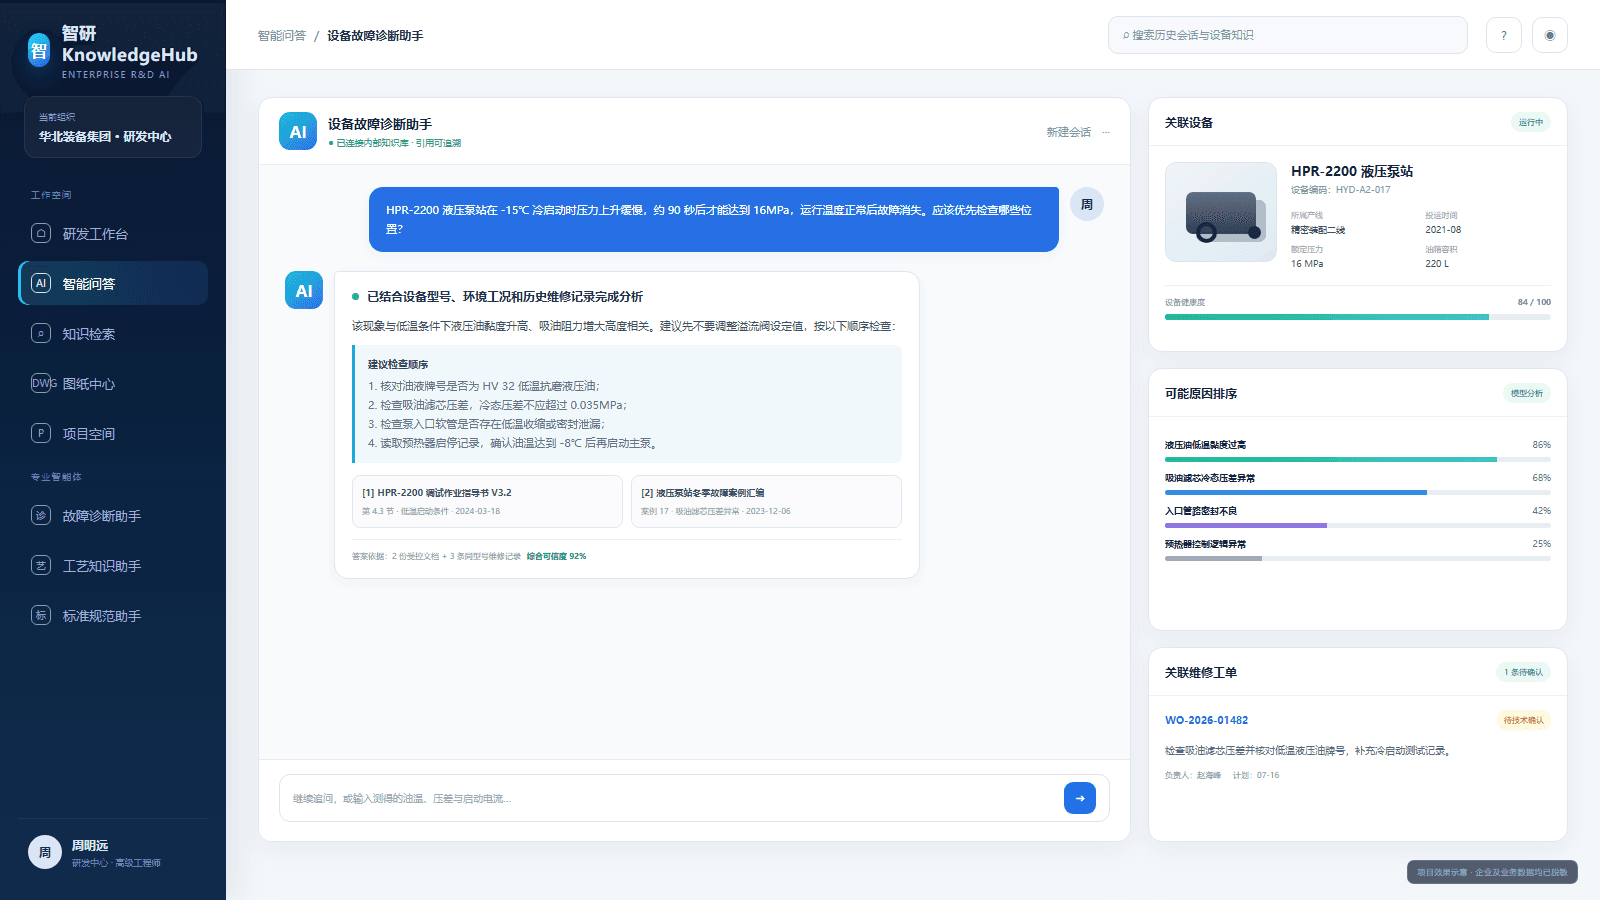1600x900 pixels.
Task: Open 工艺知识助手 agent
Action: 113,566
